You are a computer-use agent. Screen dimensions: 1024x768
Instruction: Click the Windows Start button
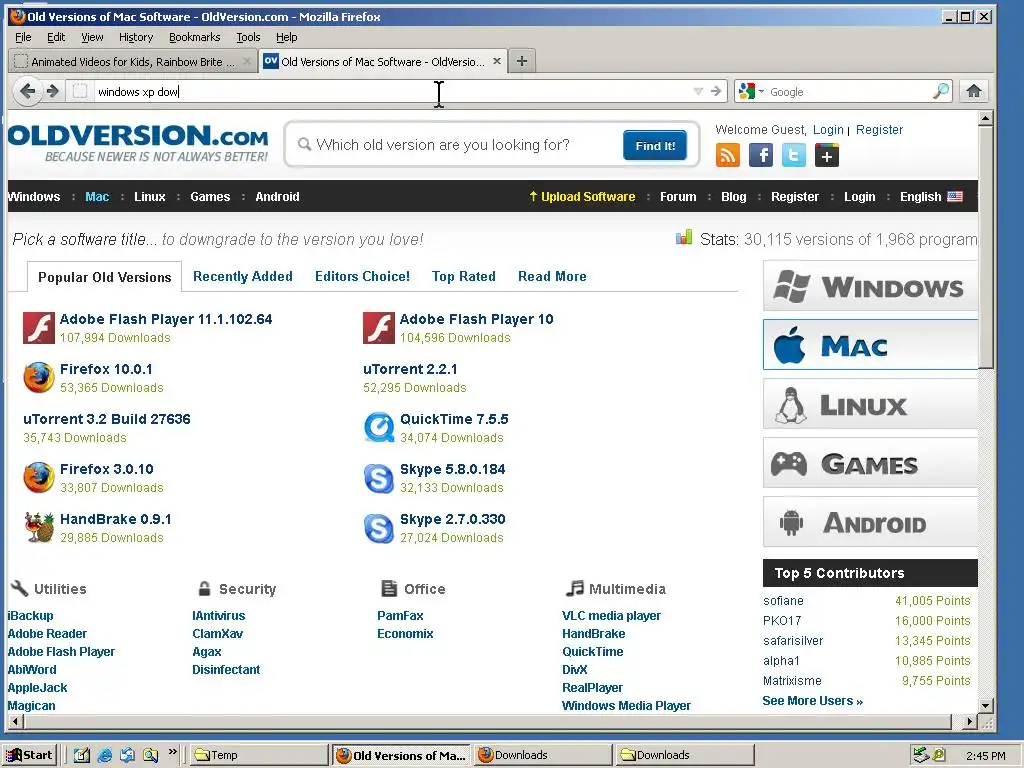29,755
